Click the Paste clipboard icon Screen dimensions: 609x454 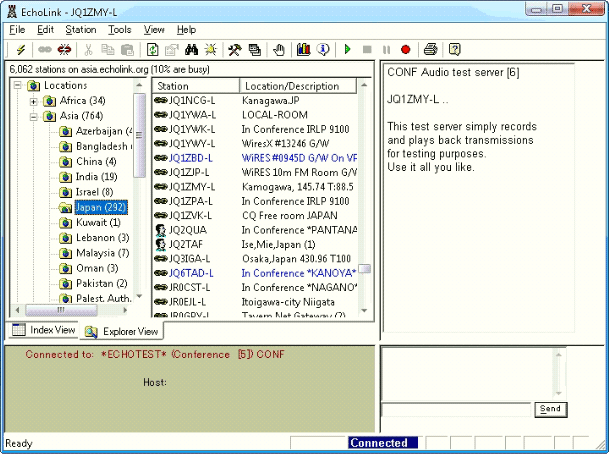click(127, 50)
